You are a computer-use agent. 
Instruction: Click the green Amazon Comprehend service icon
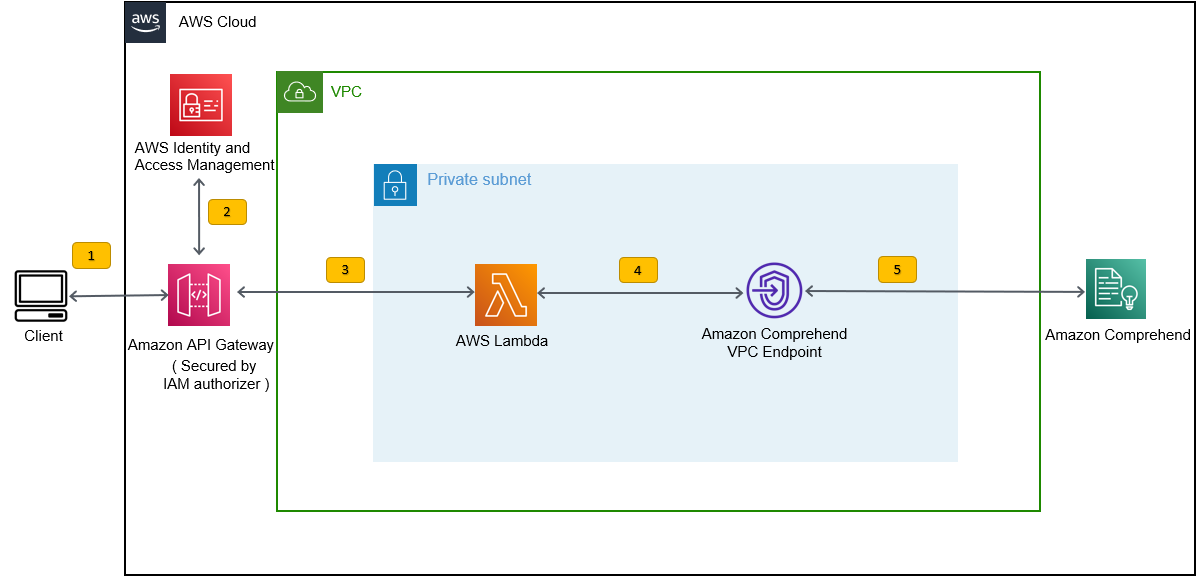coord(1115,289)
